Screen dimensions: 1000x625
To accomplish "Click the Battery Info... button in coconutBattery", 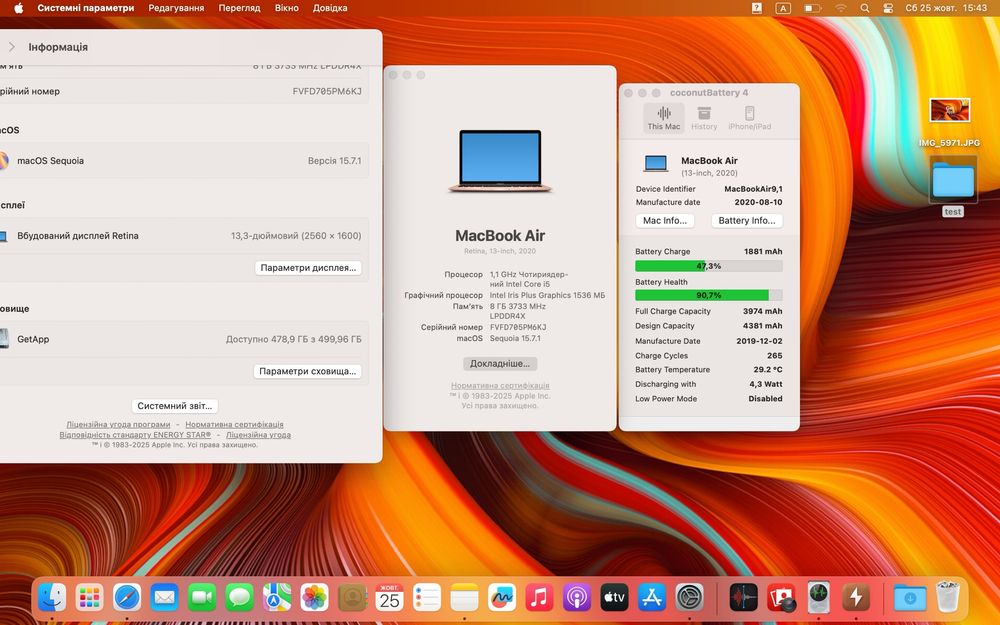I will click(x=747, y=221).
